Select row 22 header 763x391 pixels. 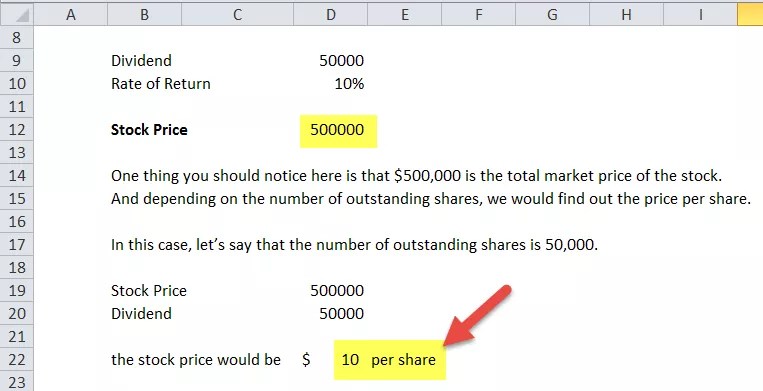(x=17, y=359)
